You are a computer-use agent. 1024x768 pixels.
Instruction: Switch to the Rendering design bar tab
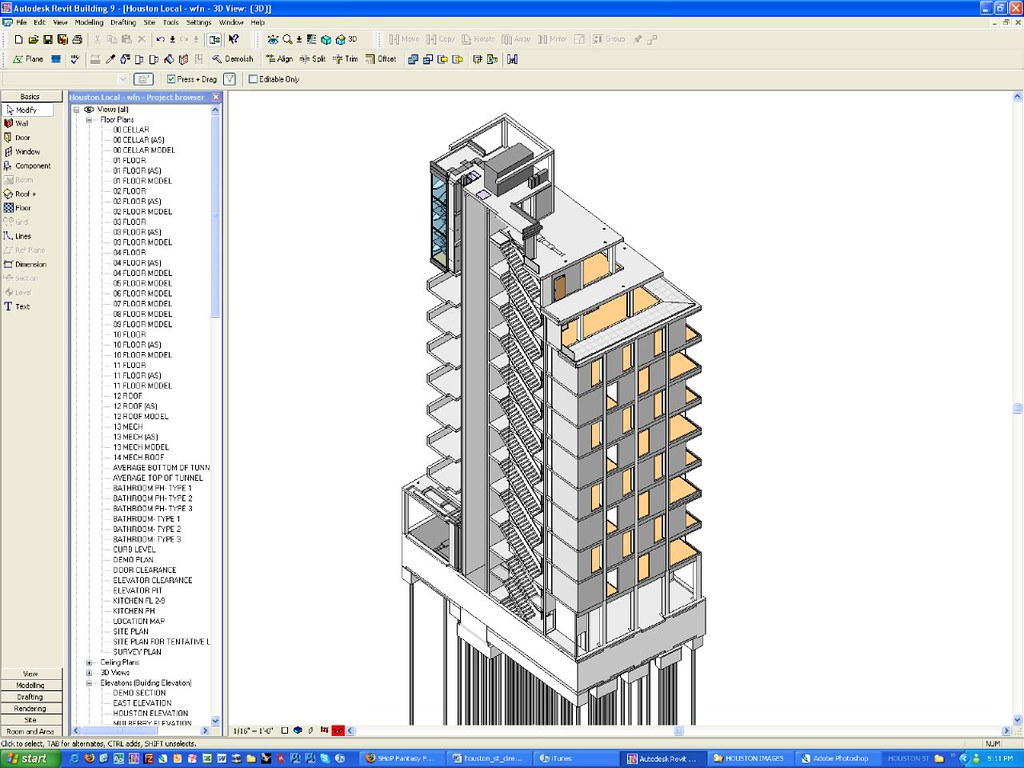coord(30,708)
